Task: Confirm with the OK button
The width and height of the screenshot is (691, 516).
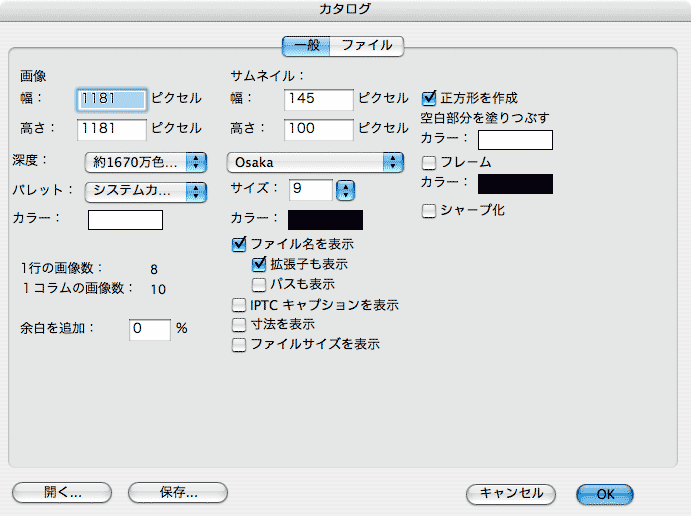Action: [x=605, y=494]
